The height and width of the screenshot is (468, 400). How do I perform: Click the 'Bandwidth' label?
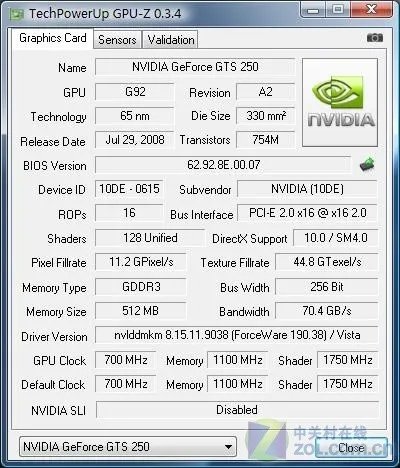tap(244, 312)
